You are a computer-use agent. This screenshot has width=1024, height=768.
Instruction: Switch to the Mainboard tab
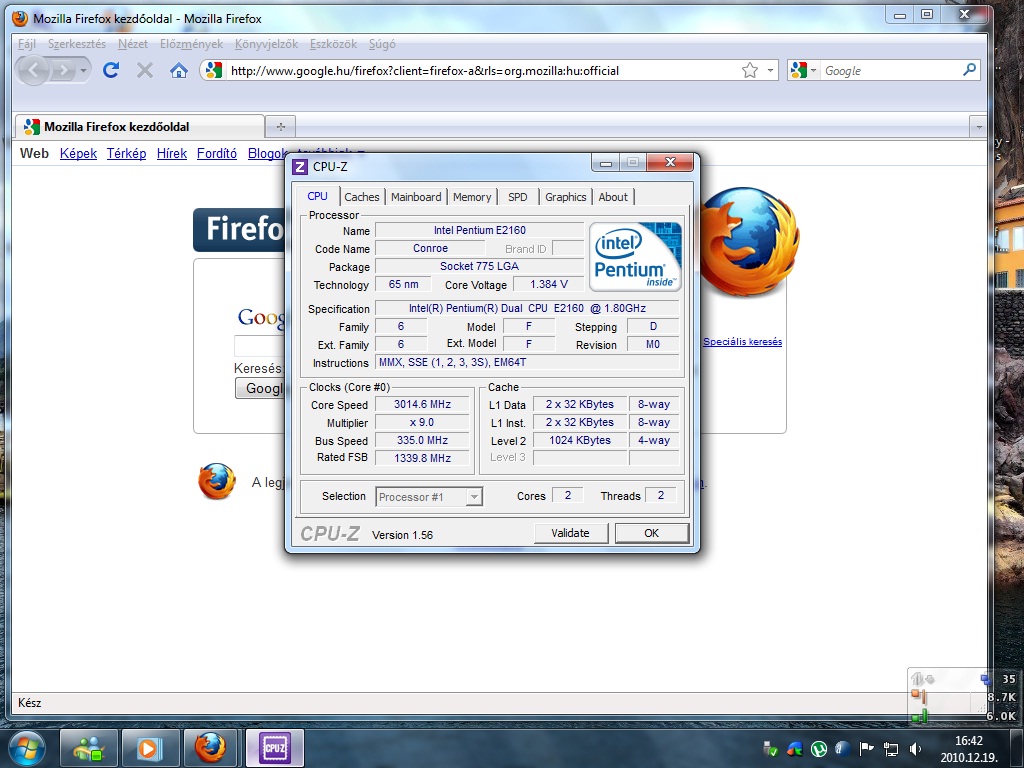416,197
